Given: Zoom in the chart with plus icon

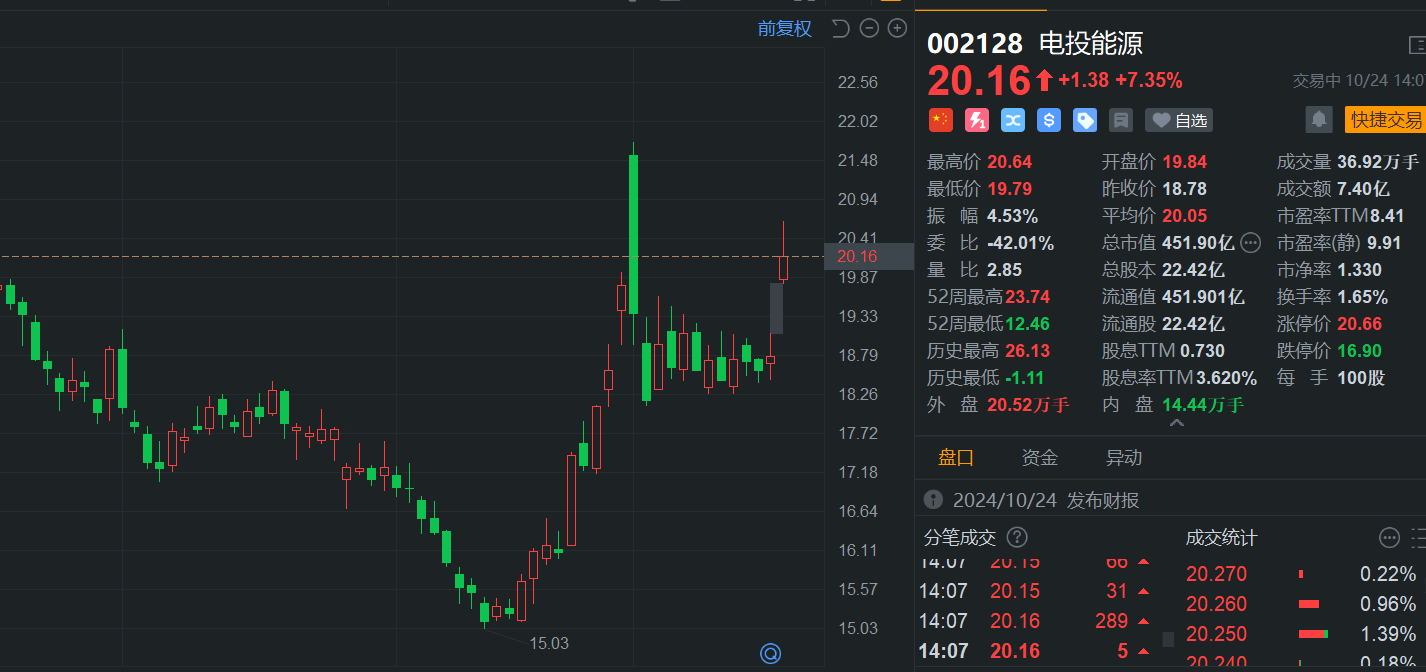Looking at the screenshot, I should [897, 28].
